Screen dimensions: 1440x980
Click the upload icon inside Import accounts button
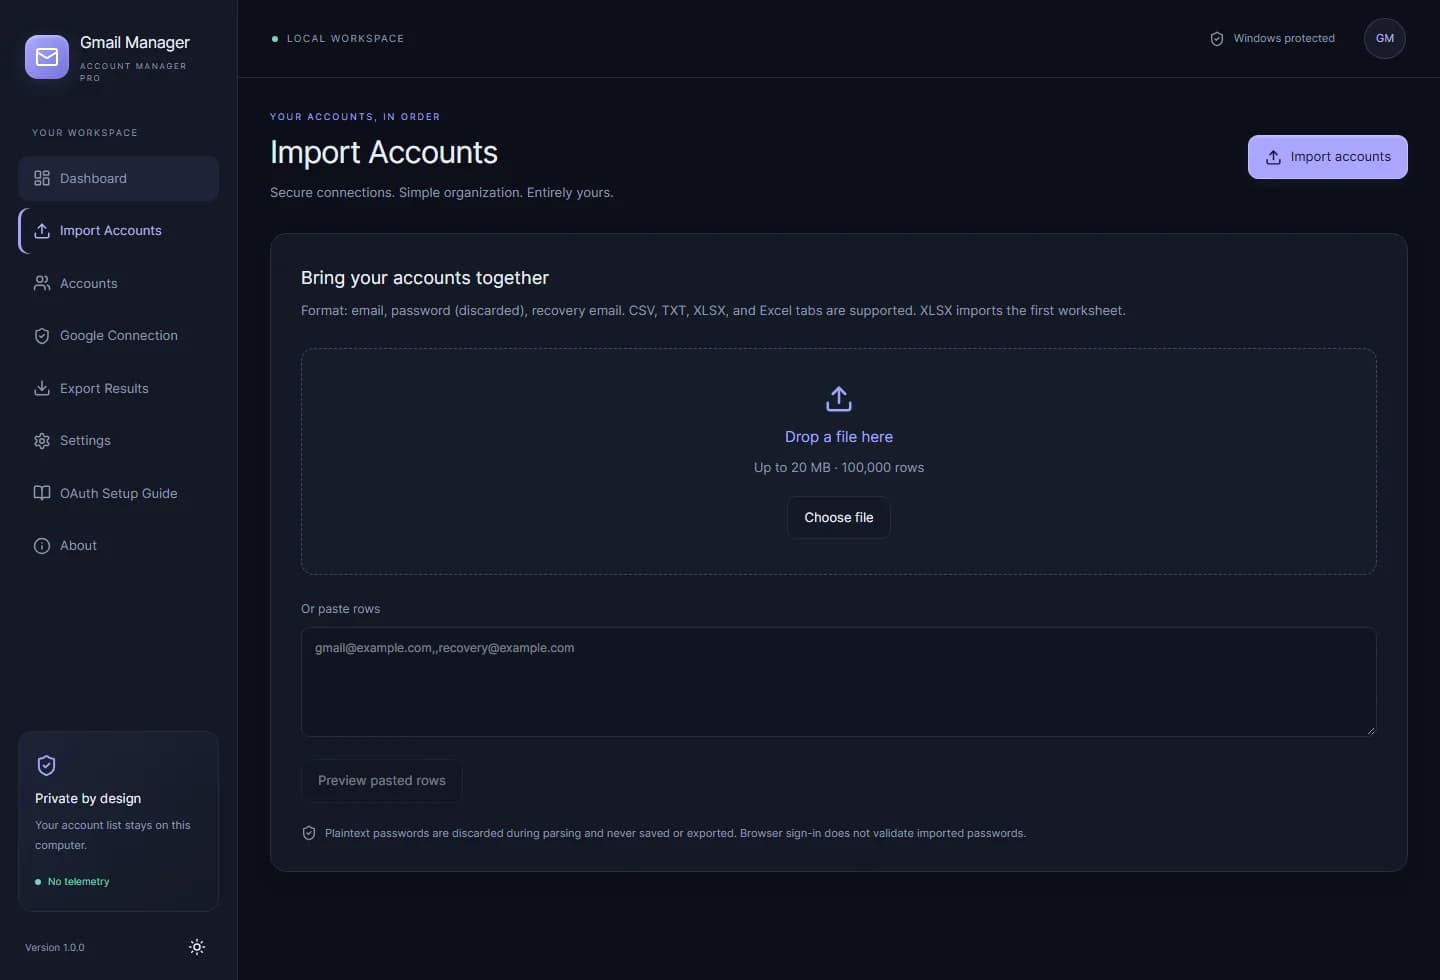[1273, 157]
